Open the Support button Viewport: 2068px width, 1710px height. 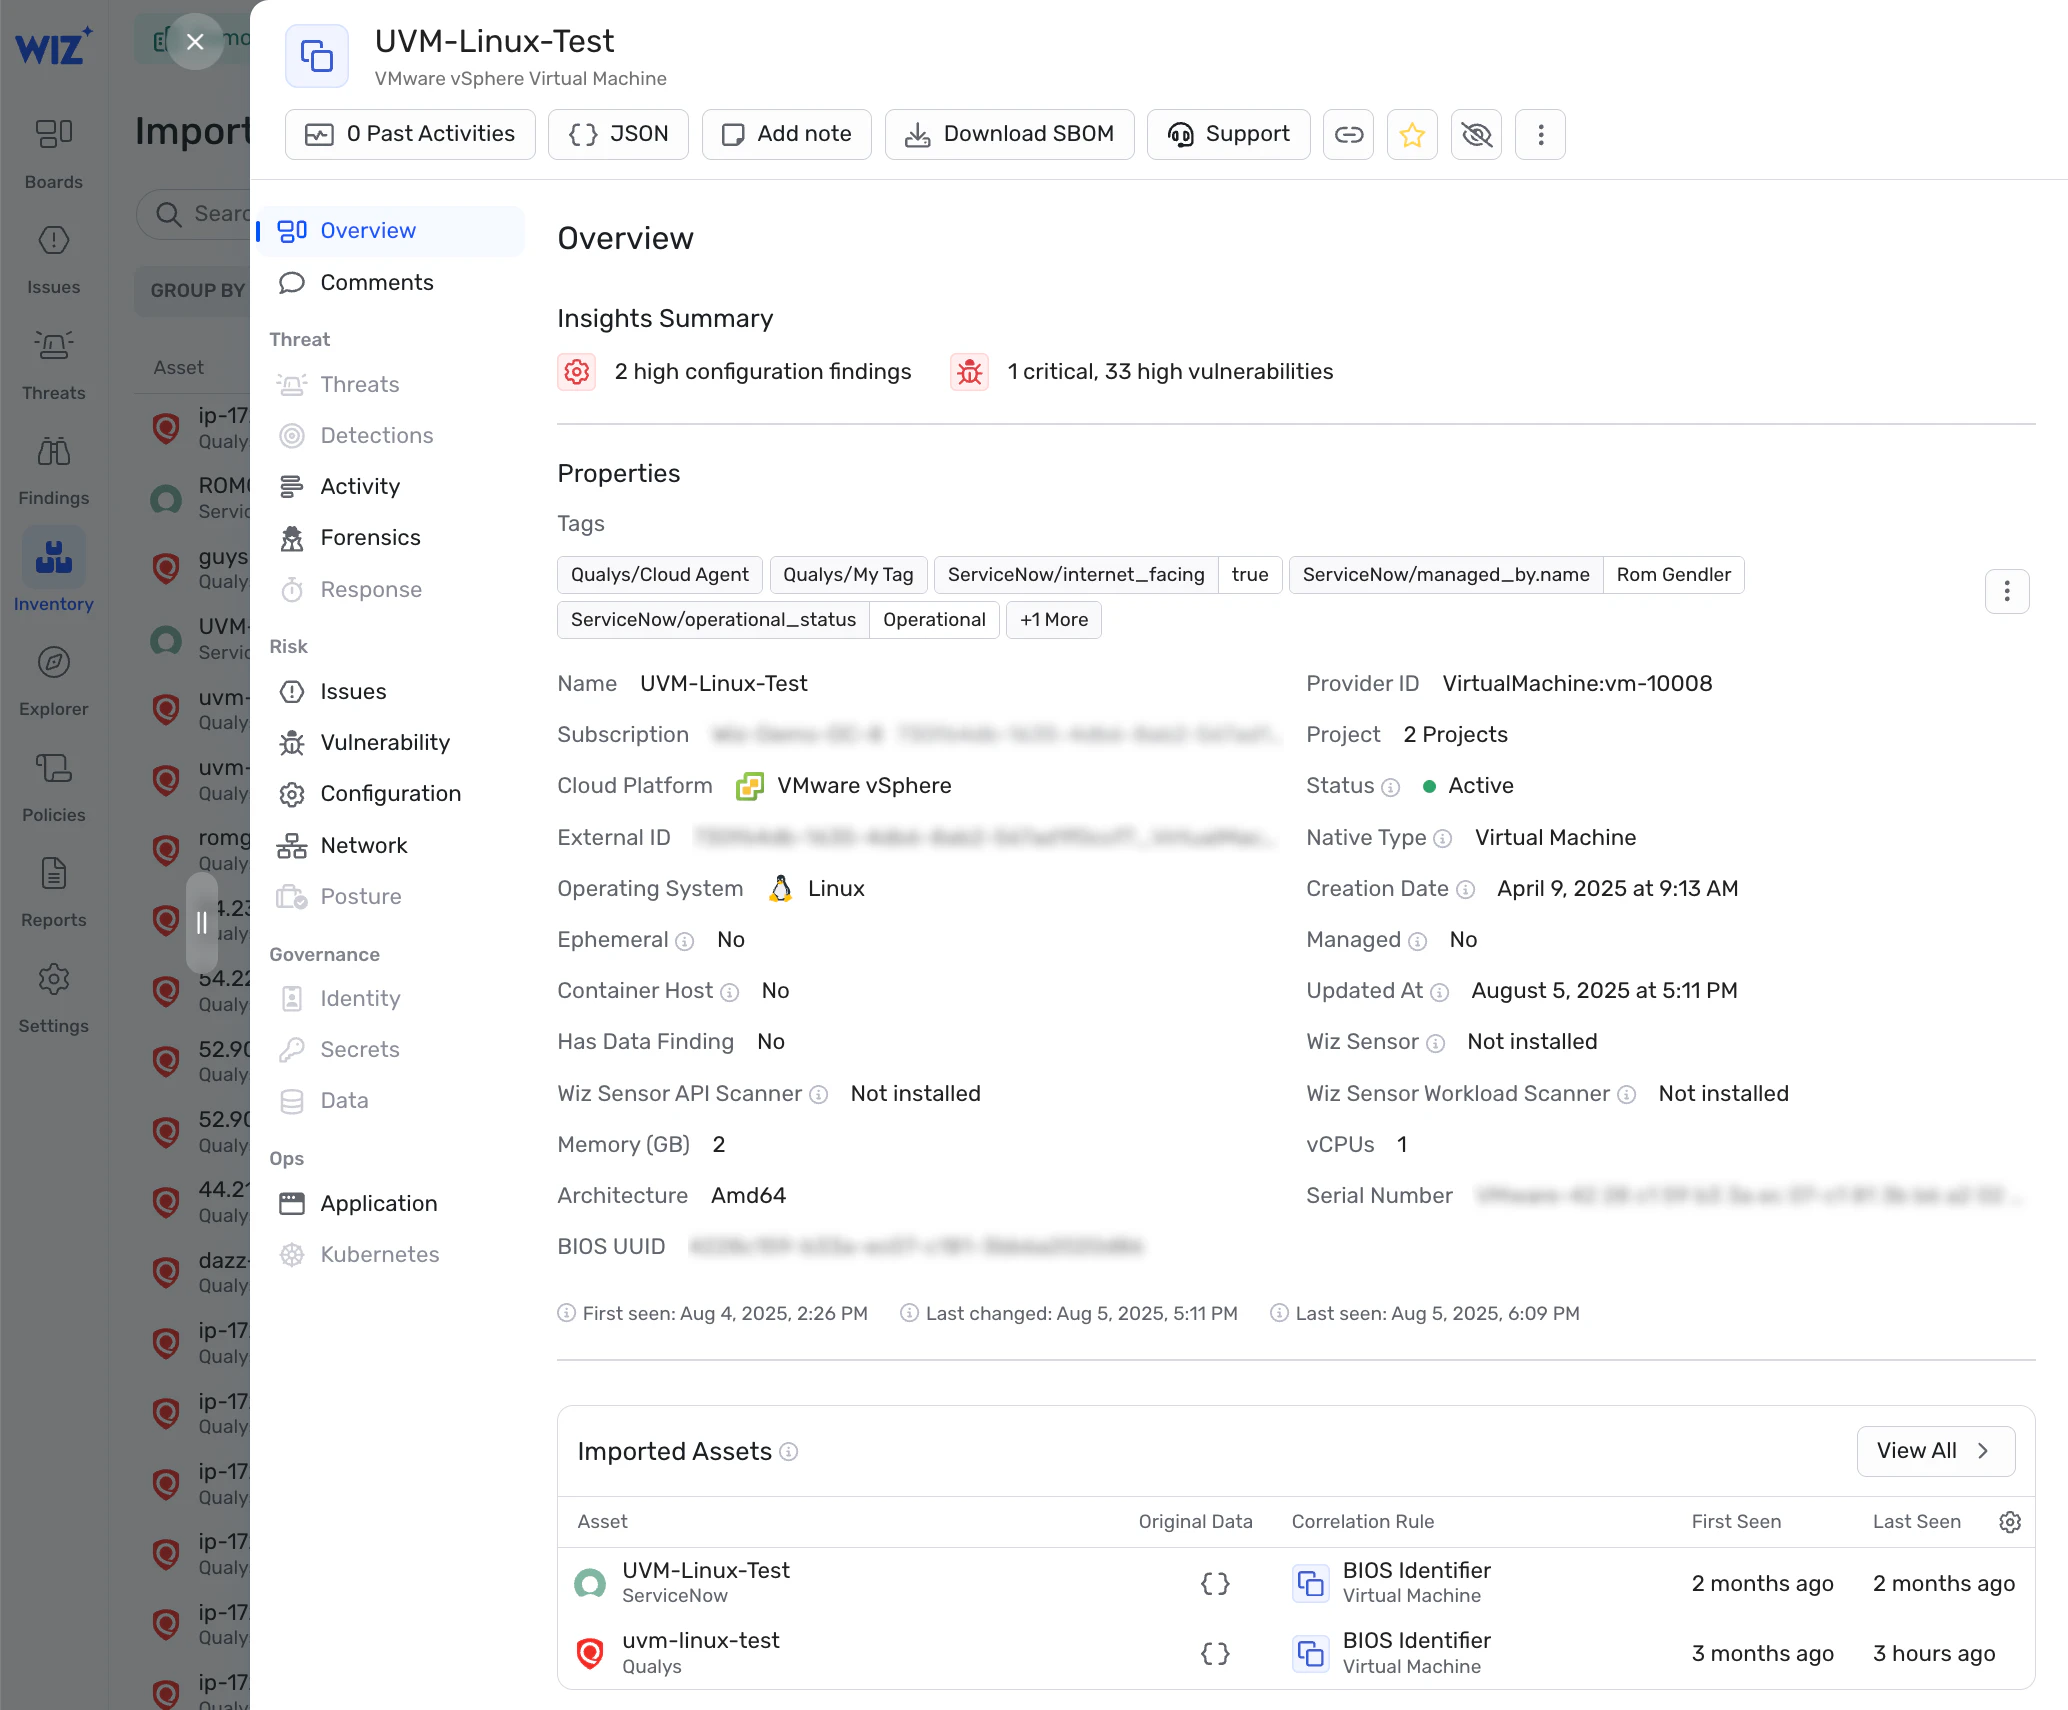[1228, 134]
